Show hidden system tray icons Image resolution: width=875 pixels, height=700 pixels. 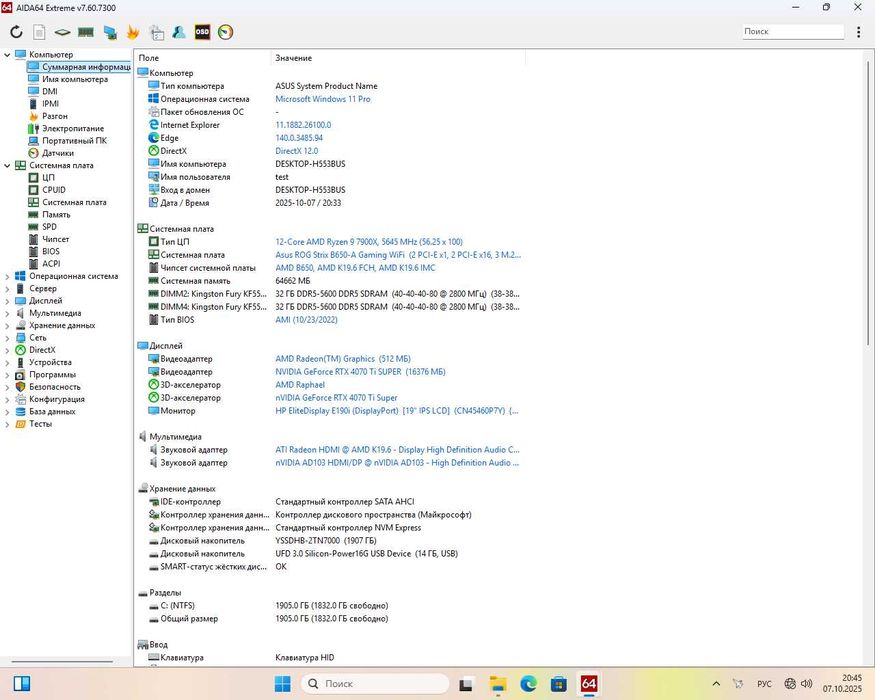[717, 683]
